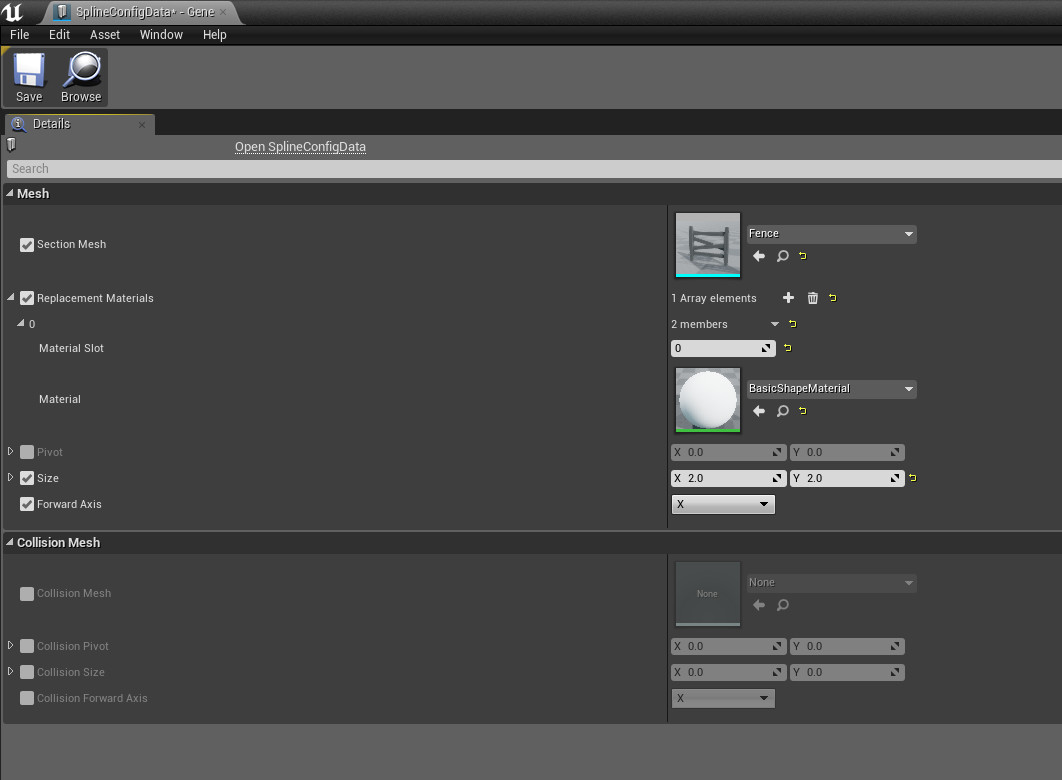Uncheck the Forward Axis checkbox
The image size is (1062, 780).
coord(26,504)
